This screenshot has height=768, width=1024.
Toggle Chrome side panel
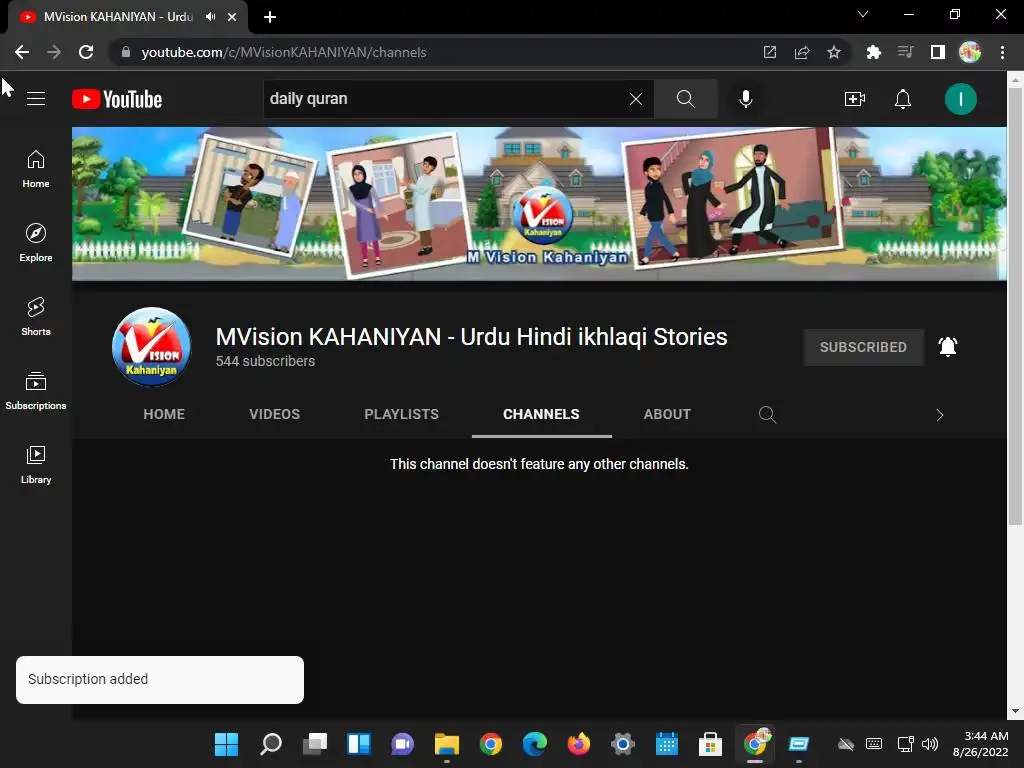[938, 52]
